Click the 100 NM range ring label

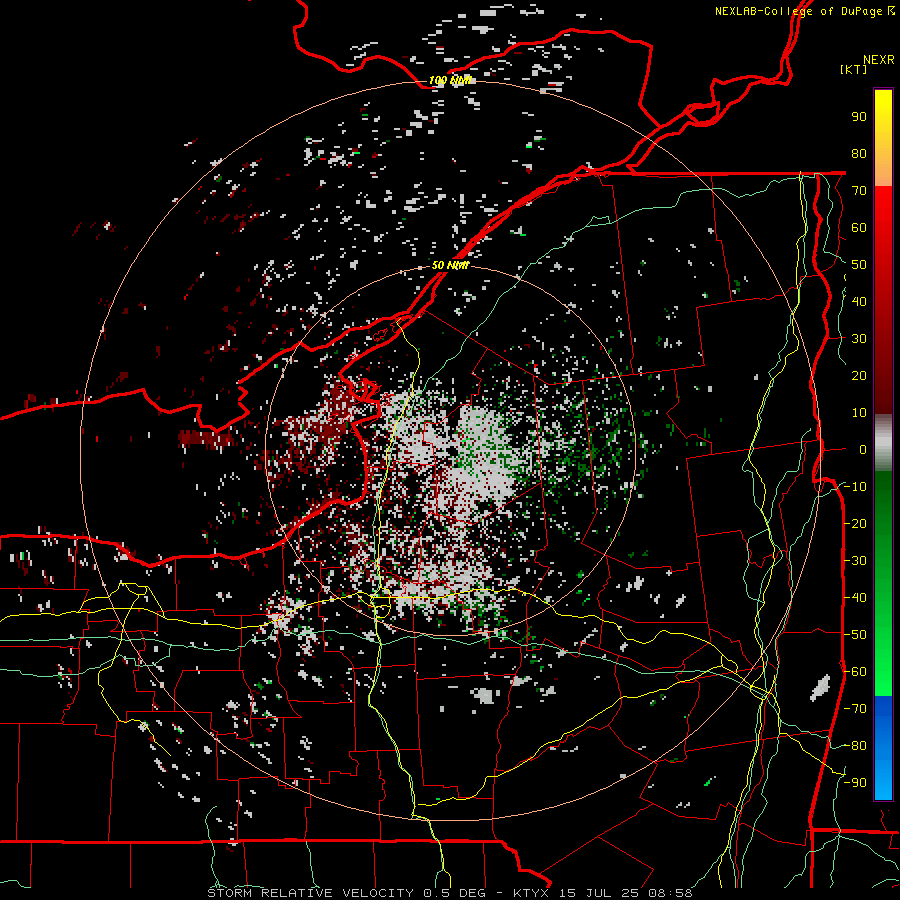pyautogui.click(x=450, y=80)
